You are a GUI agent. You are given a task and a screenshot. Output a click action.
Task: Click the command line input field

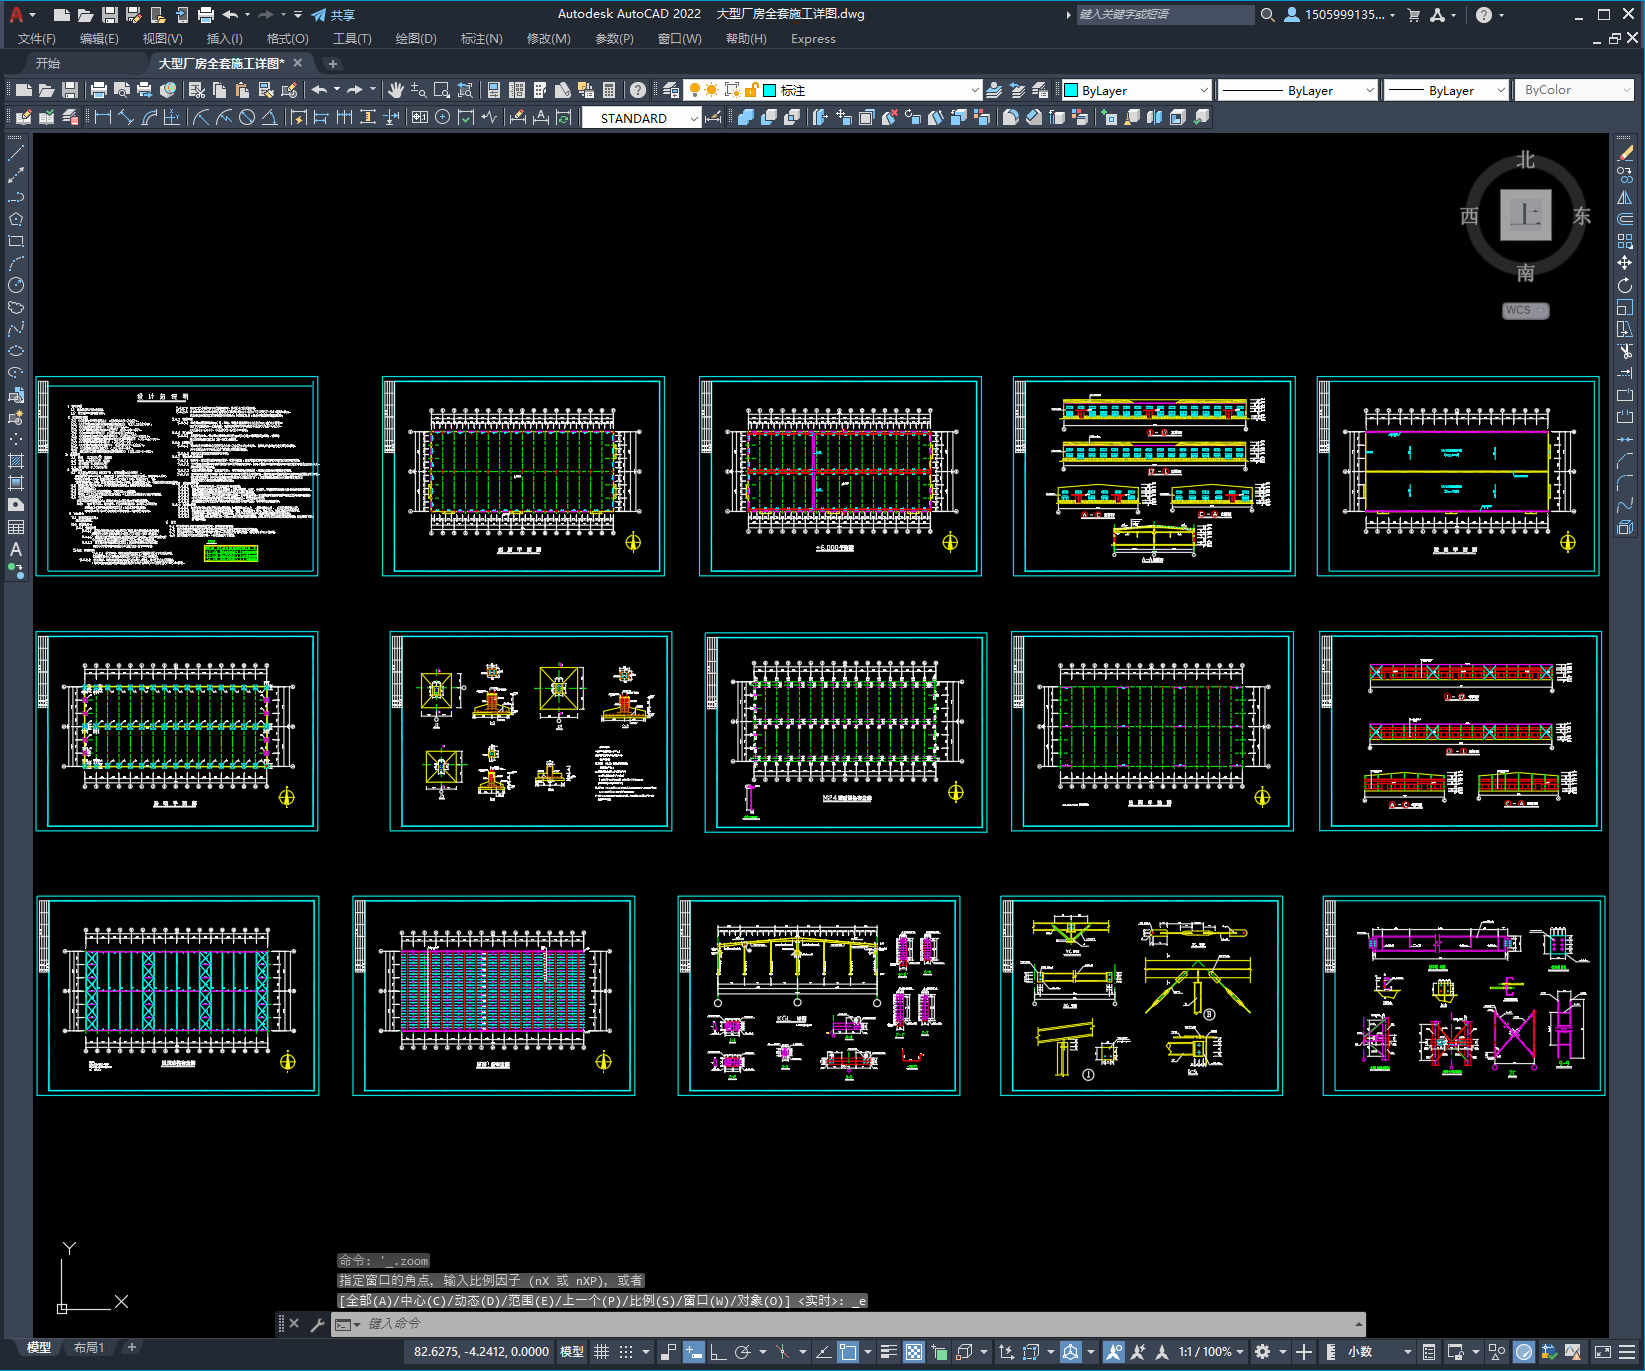pyautogui.click(x=850, y=1324)
